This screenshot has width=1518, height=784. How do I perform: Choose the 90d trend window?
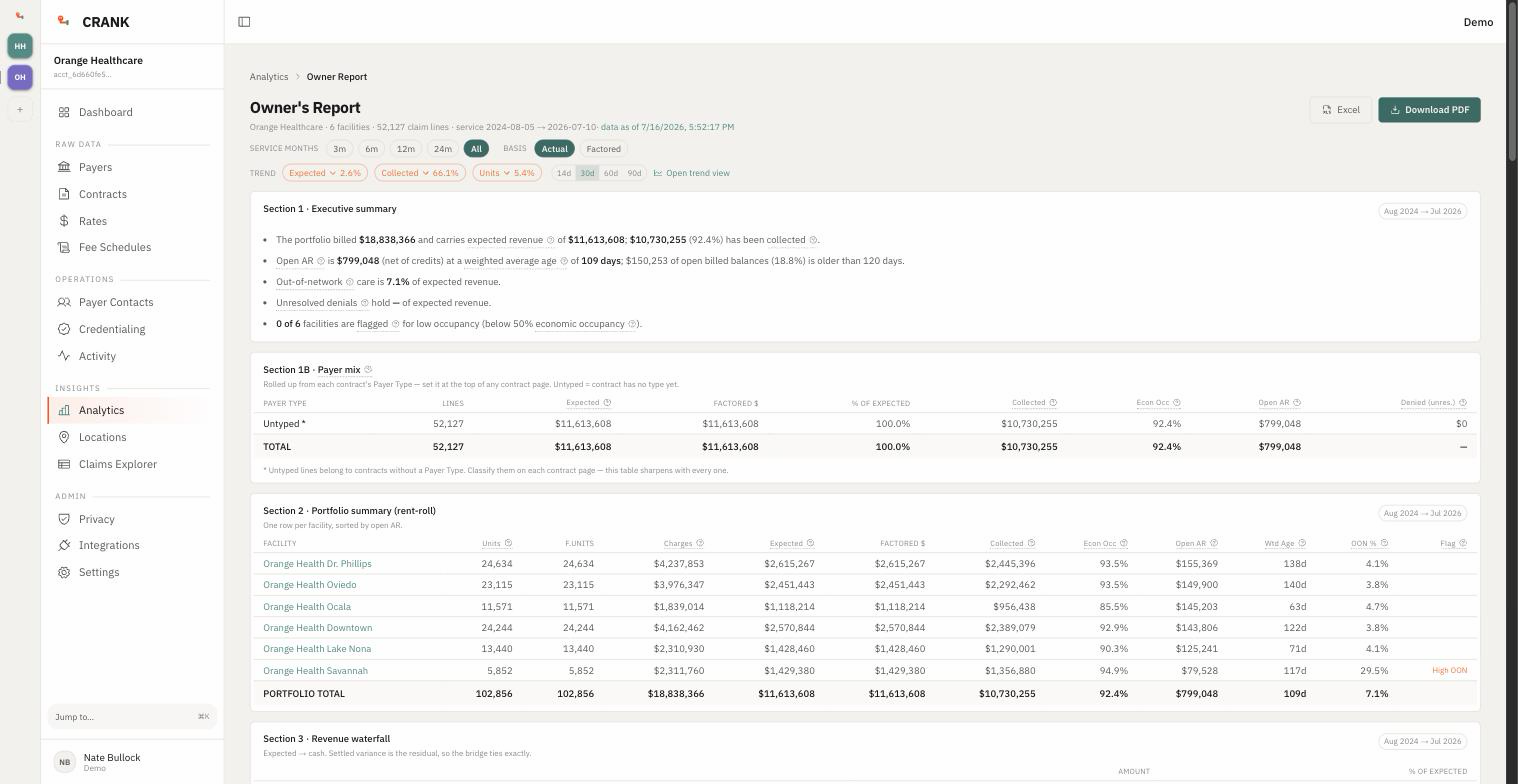pos(634,173)
